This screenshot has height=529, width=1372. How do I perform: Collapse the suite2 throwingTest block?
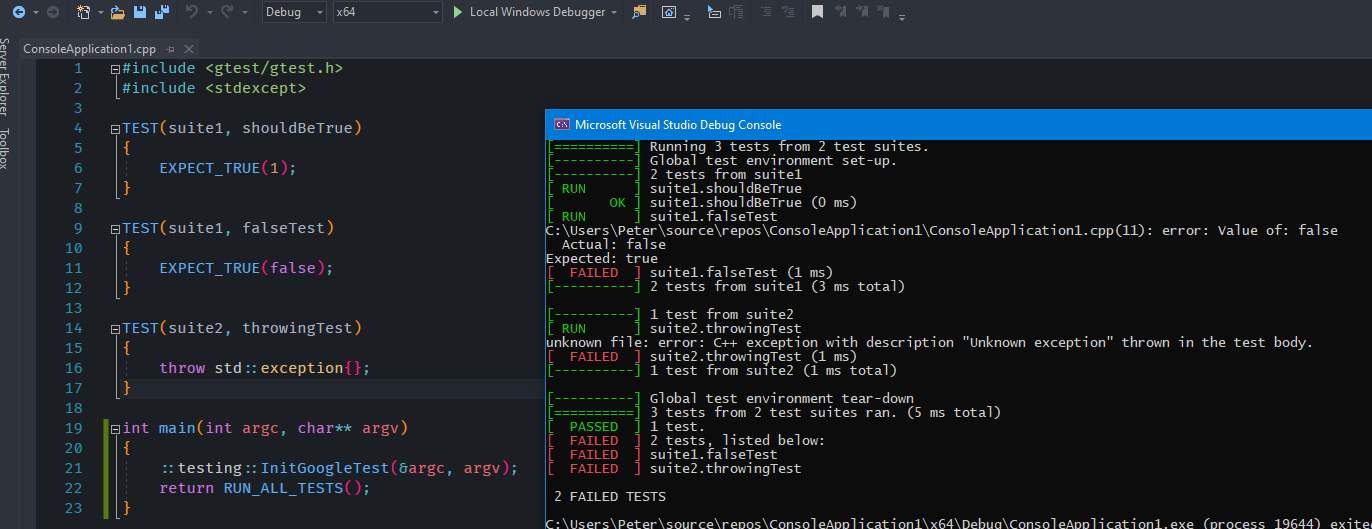(116, 329)
